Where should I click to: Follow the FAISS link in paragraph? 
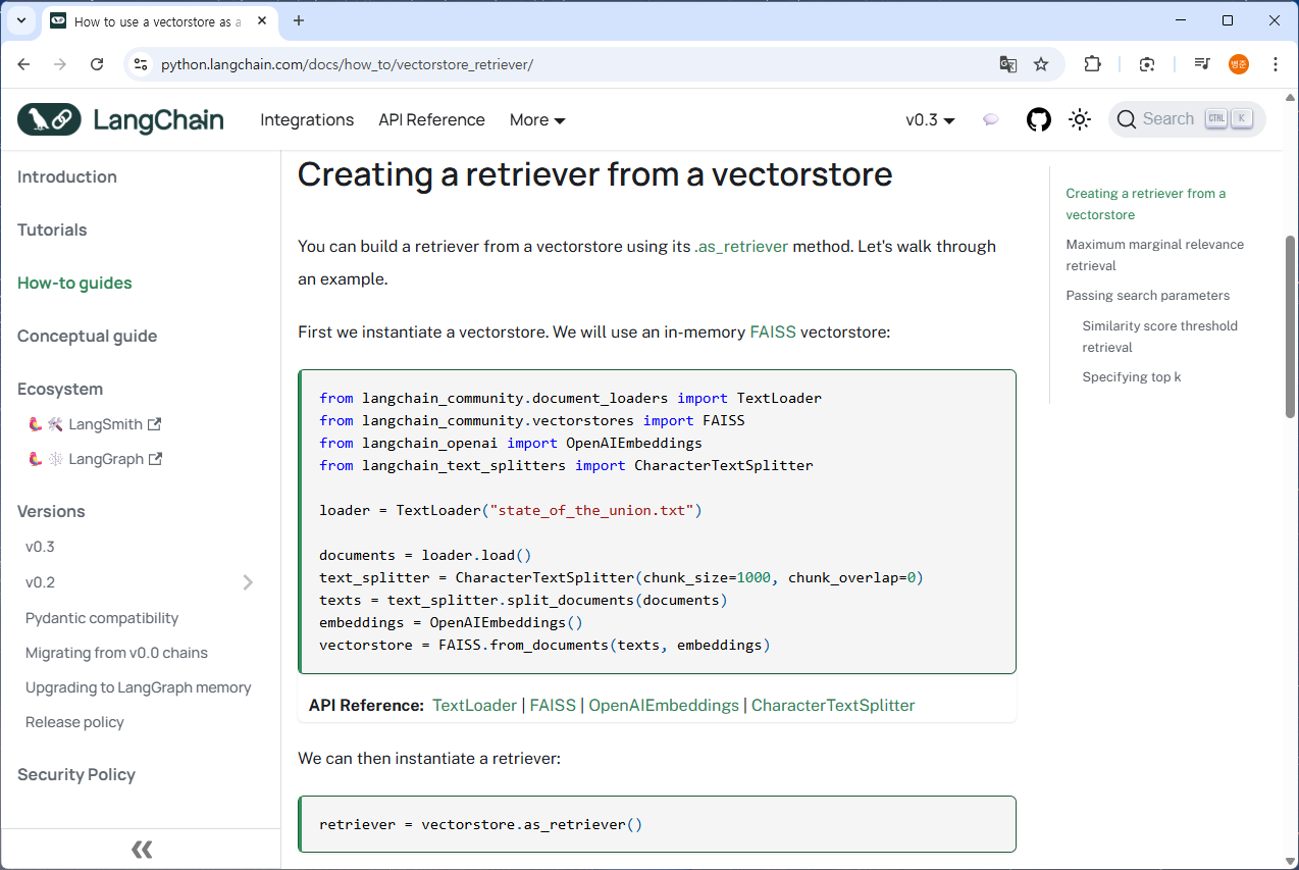[x=773, y=332]
